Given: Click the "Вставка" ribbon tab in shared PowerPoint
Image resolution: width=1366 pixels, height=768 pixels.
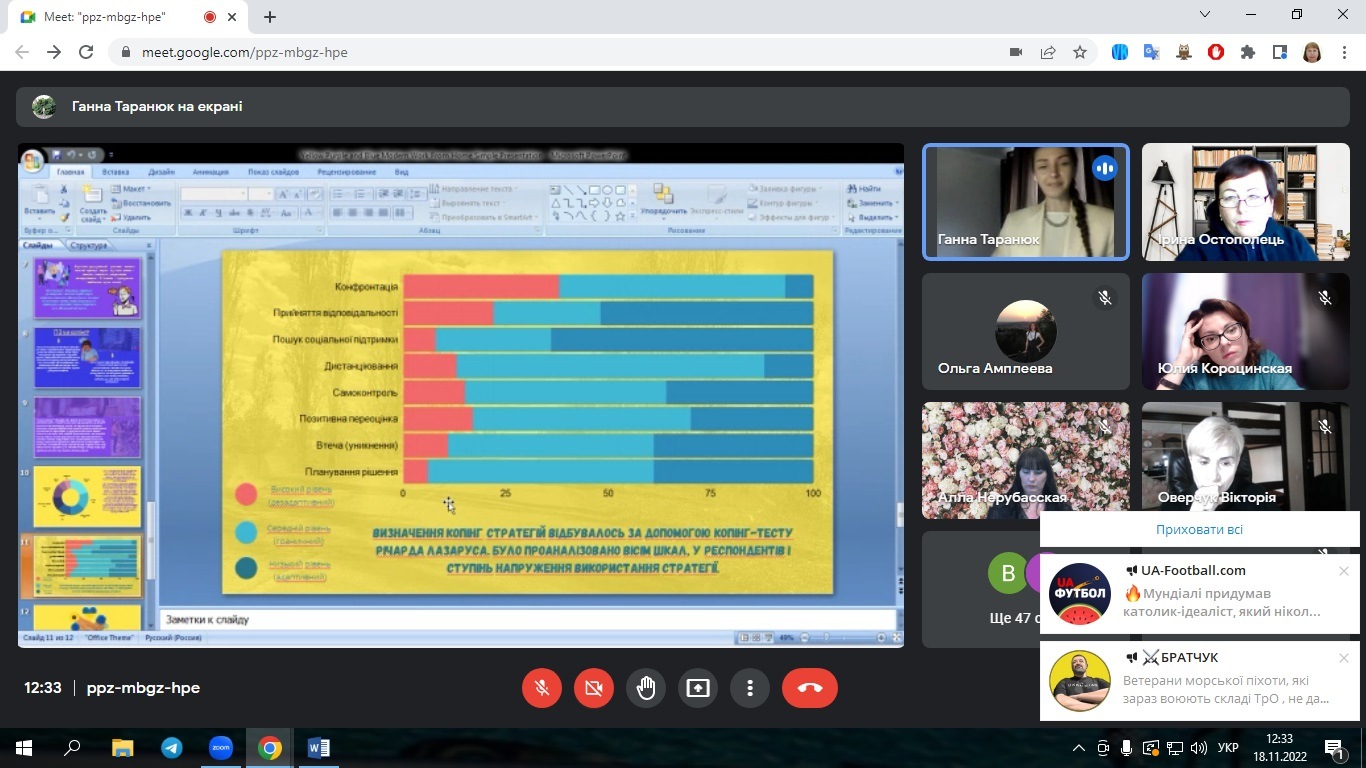Looking at the screenshot, I should [115, 172].
